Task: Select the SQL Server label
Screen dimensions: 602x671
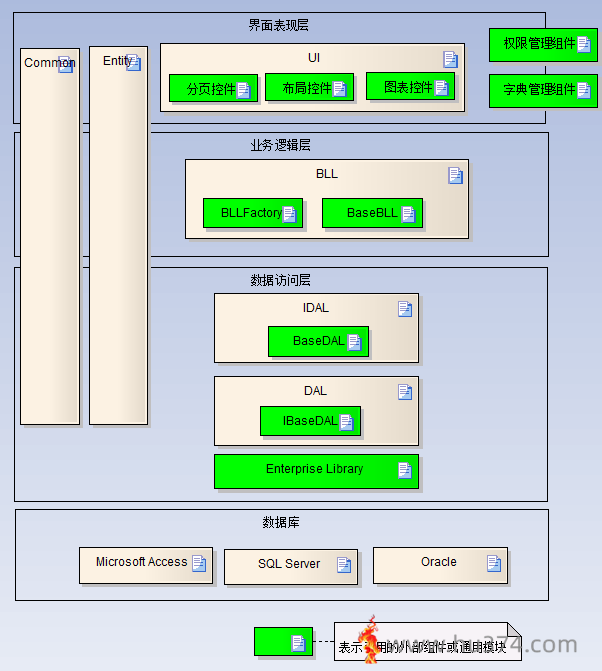Action: coord(289,564)
